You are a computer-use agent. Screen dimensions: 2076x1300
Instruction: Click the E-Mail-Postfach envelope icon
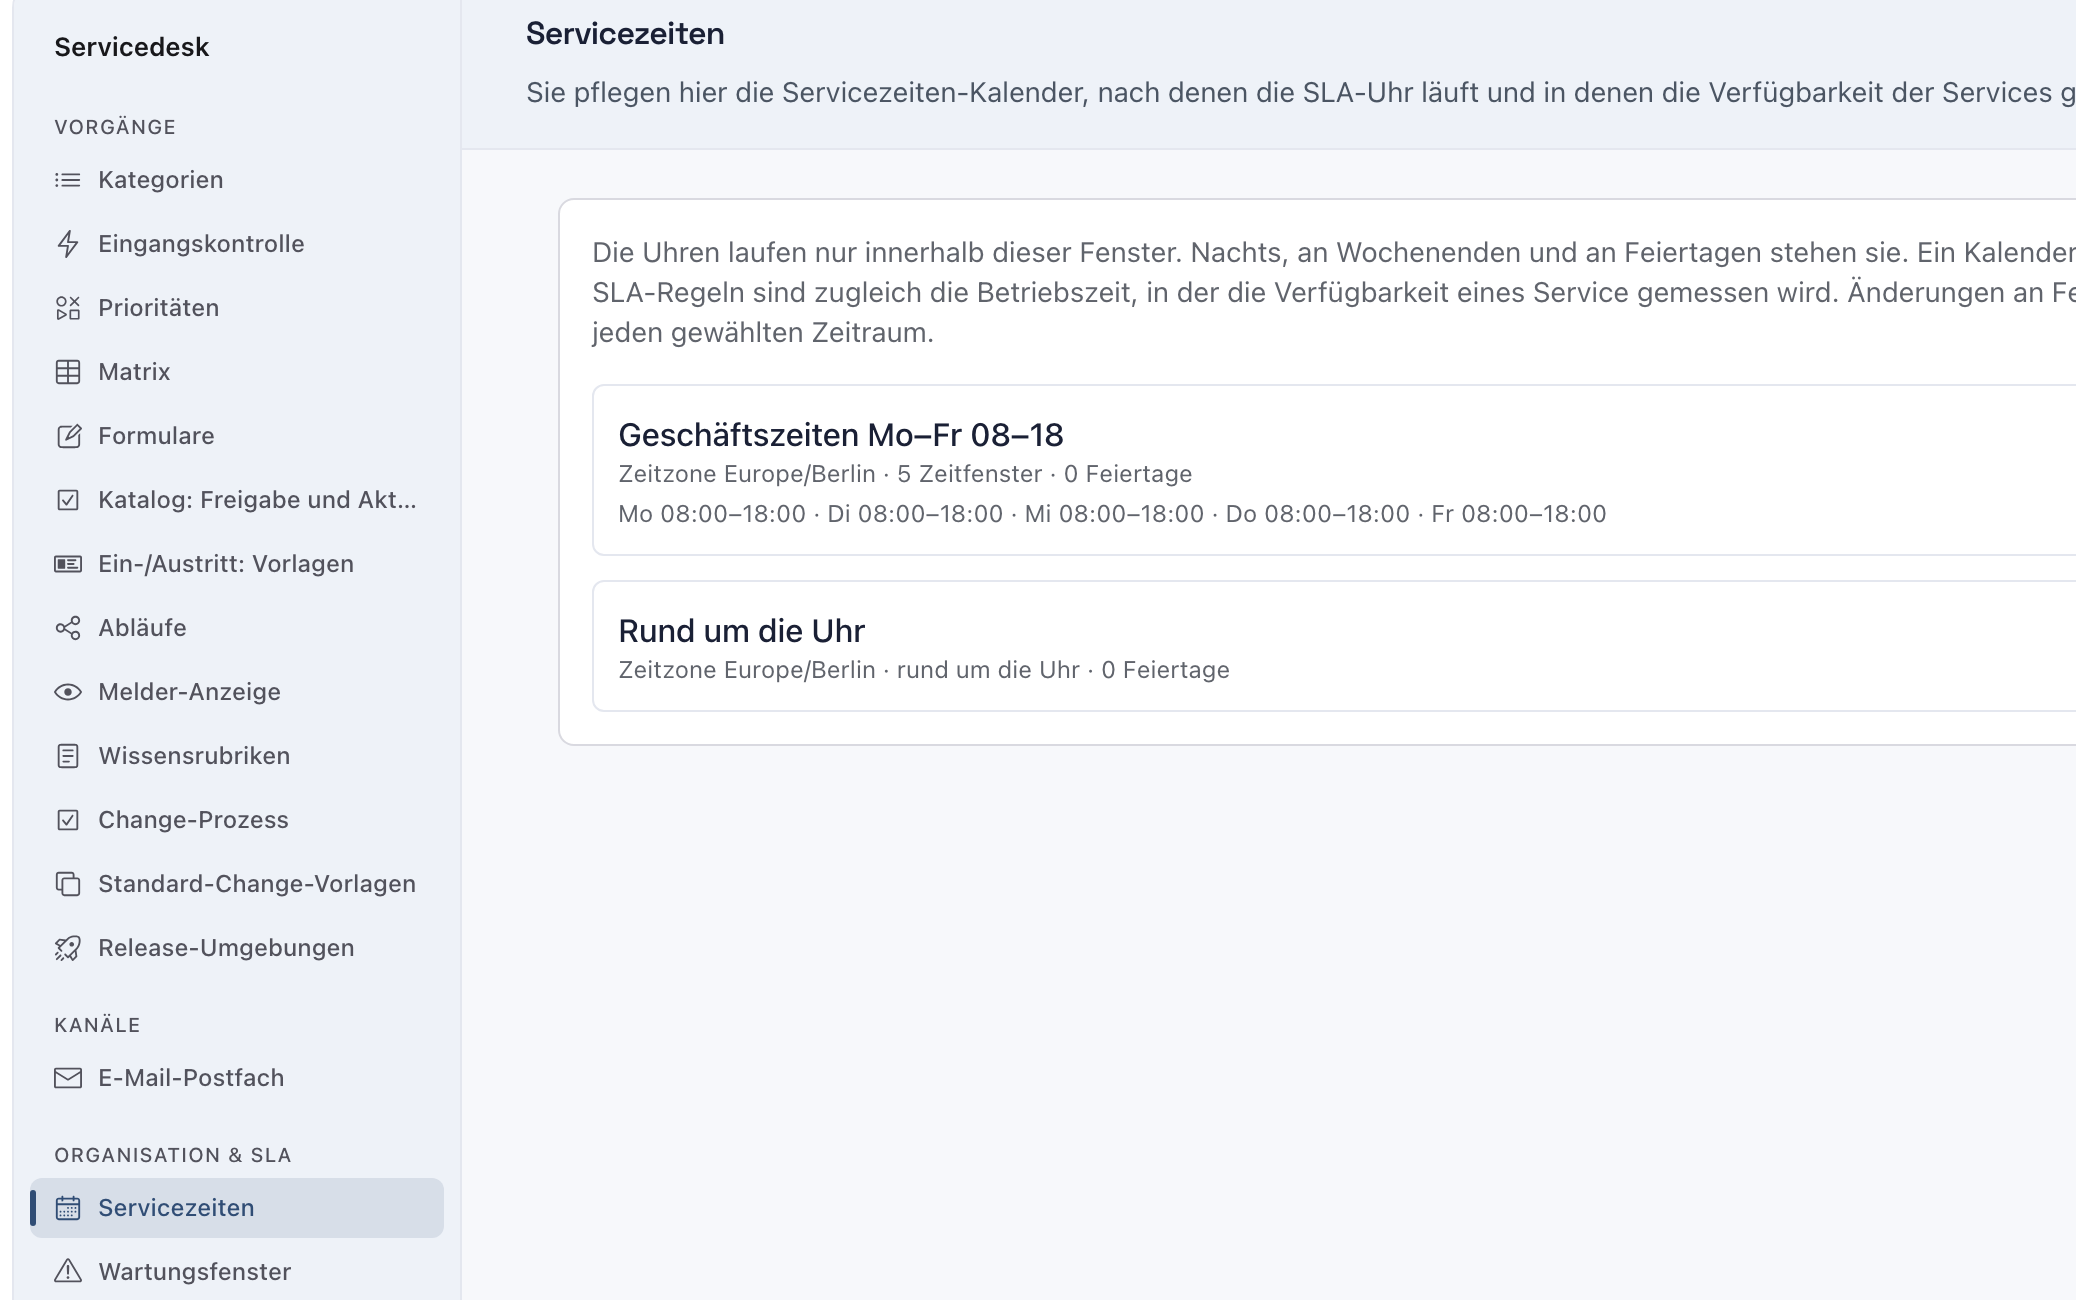[x=68, y=1078]
